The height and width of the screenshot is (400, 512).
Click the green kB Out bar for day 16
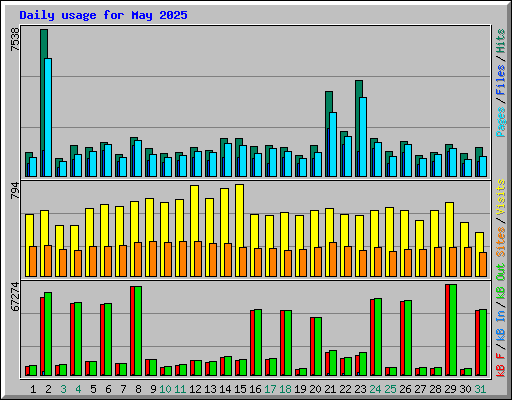pyautogui.click(x=258, y=342)
